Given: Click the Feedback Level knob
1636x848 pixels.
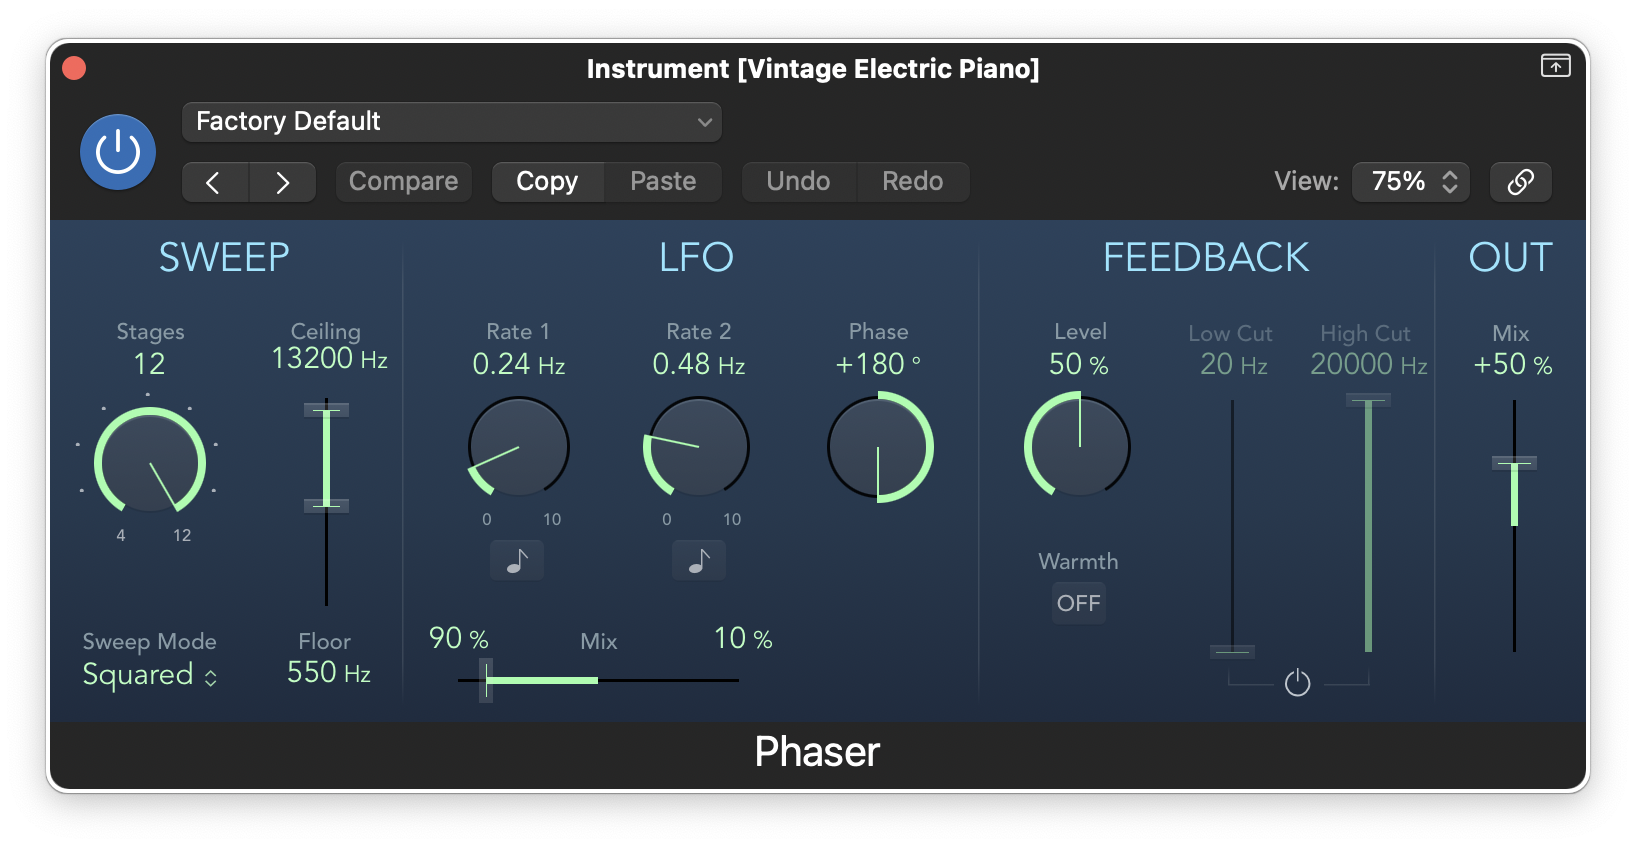Looking at the screenshot, I should click(x=1078, y=447).
